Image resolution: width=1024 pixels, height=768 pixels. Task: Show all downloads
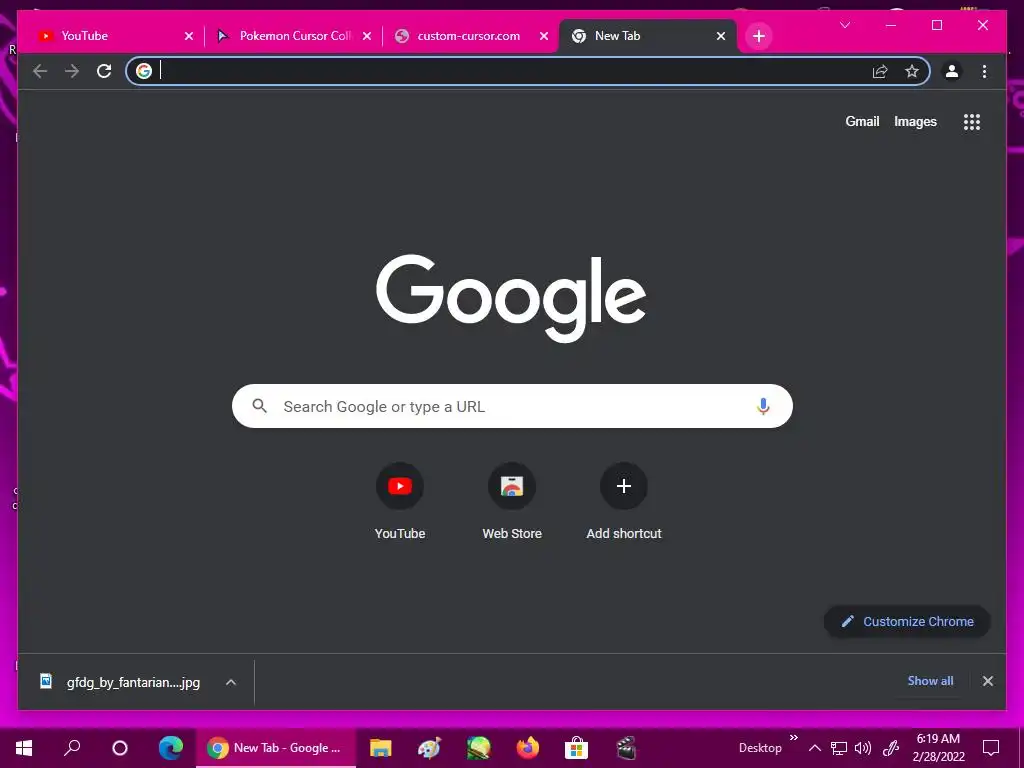coord(930,681)
